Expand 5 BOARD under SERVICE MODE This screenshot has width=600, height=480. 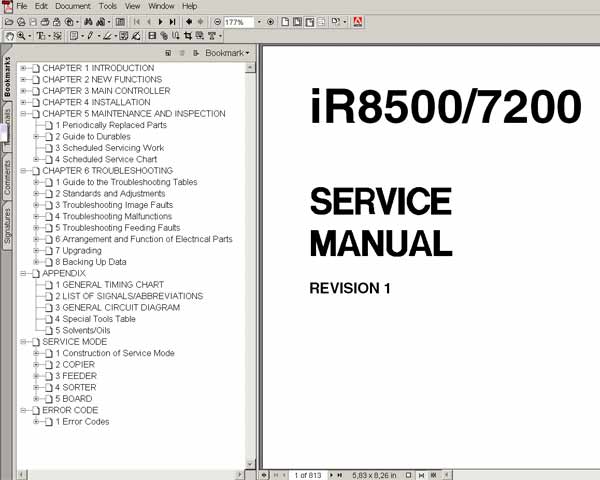click(x=36, y=399)
